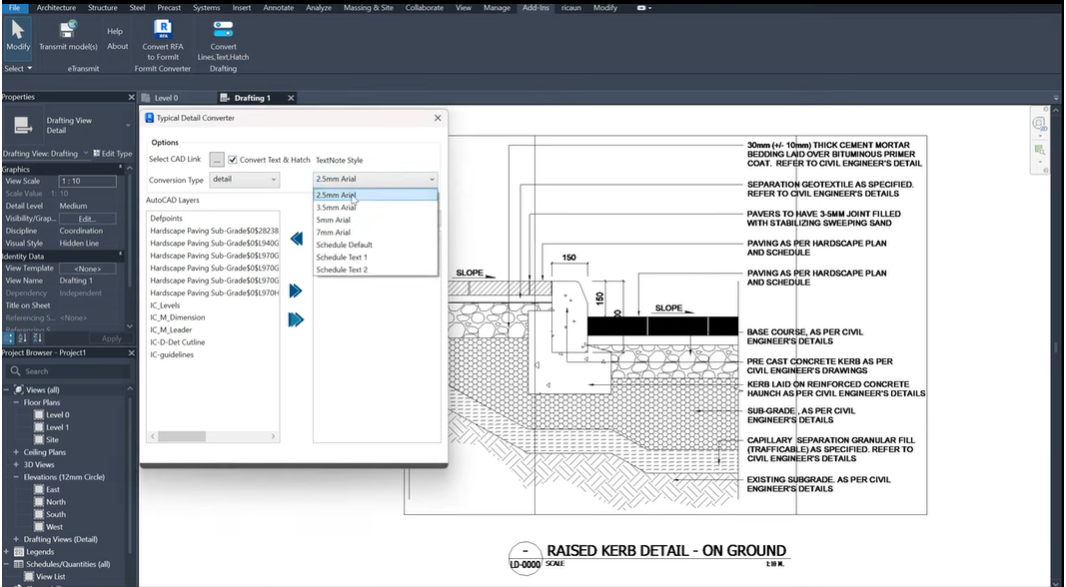Select the North elevation view
Screen dimensions: 1066x587
click(56, 502)
